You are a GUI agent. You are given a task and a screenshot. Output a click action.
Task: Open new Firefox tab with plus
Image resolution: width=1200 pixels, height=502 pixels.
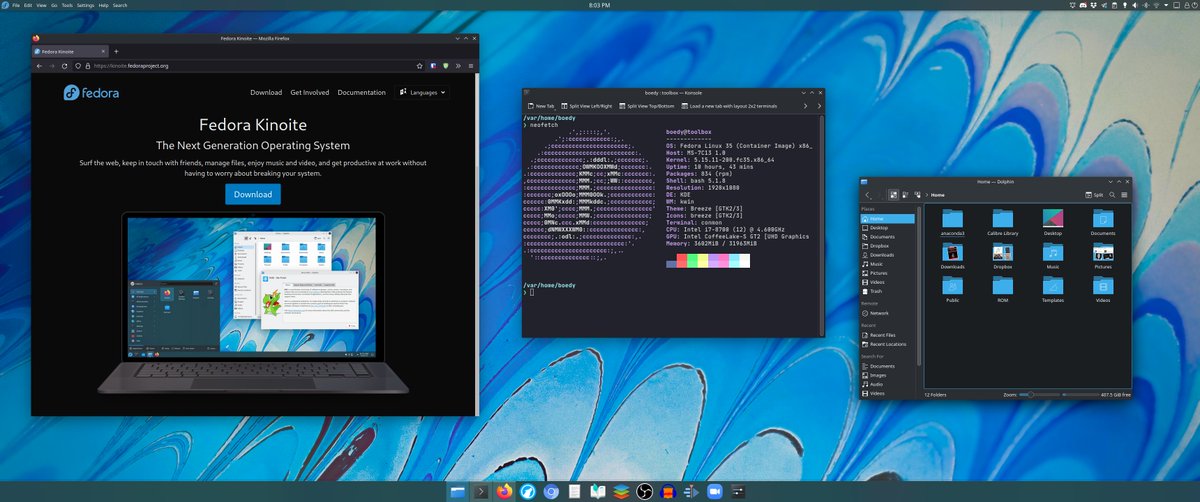click(116, 50)
